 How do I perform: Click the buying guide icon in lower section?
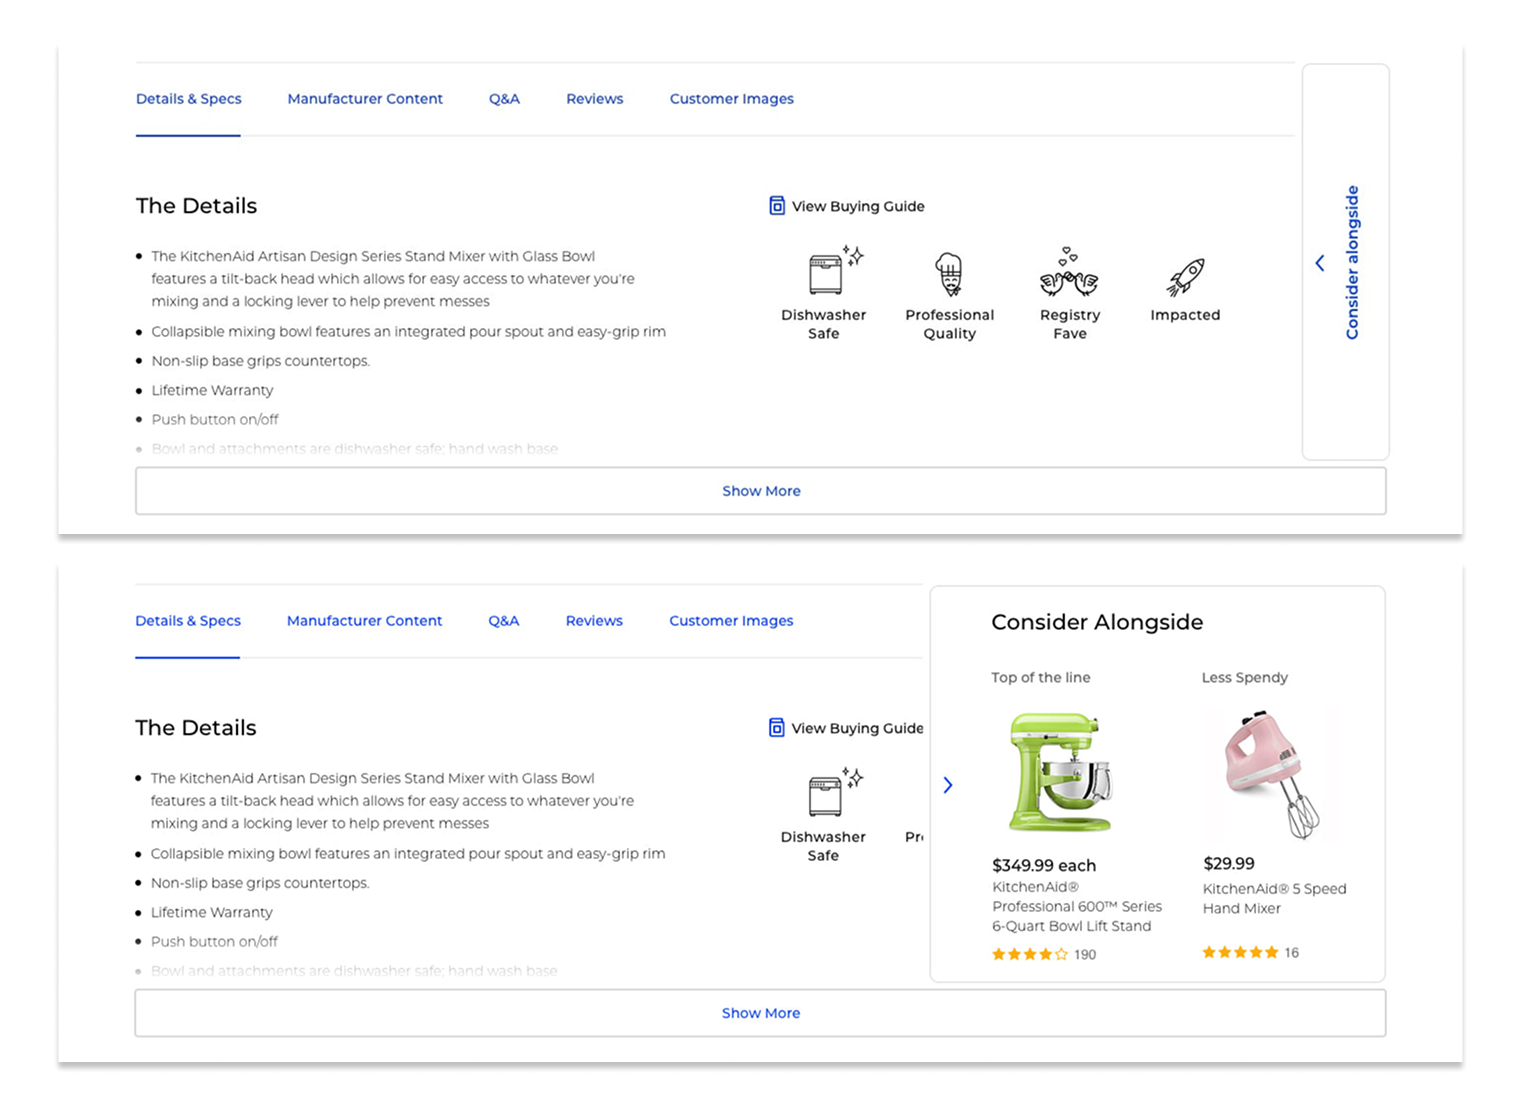(x=777, y=727)
